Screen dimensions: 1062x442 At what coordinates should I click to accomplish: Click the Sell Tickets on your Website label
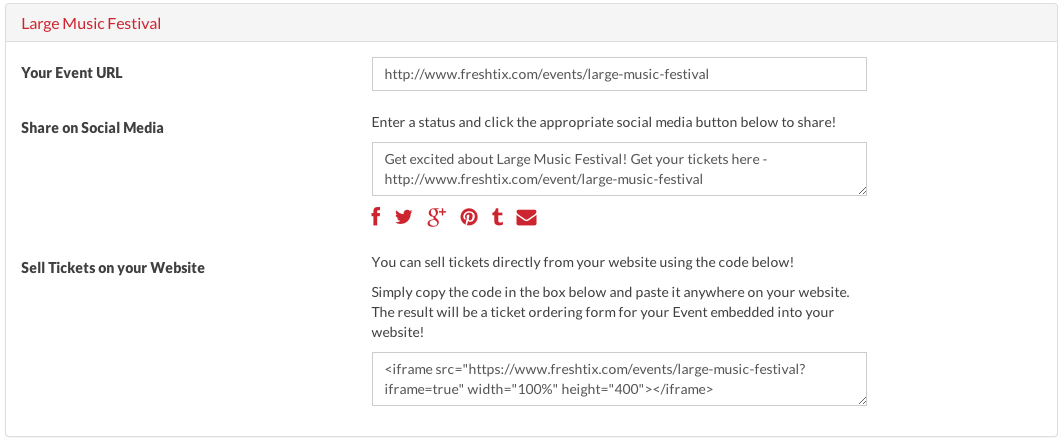[x=112, y=267]
